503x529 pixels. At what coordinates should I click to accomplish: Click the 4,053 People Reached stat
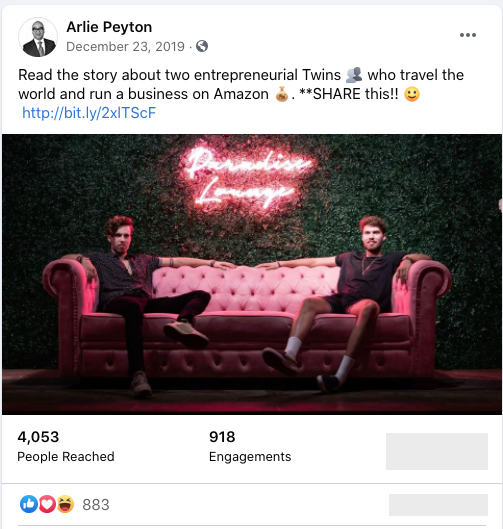tap(66, 446)
